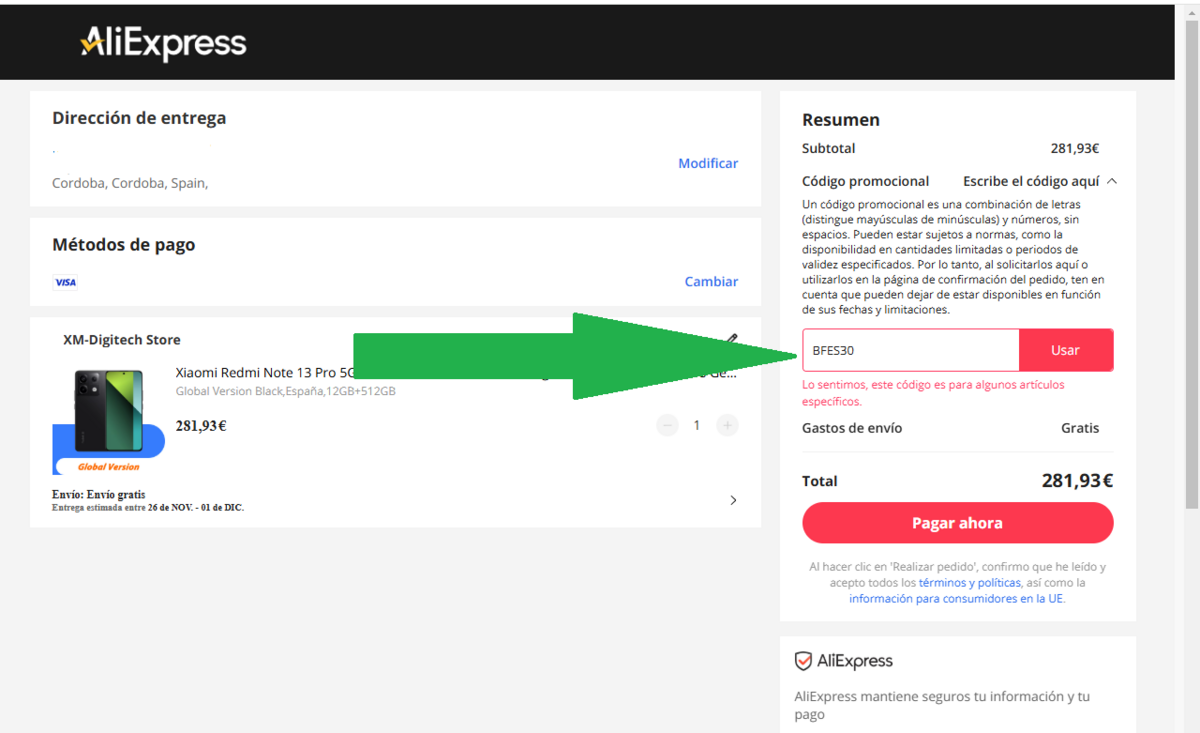Click the VISA card icon
This screenshot has height=733, width=1200.
coord(65,282)
